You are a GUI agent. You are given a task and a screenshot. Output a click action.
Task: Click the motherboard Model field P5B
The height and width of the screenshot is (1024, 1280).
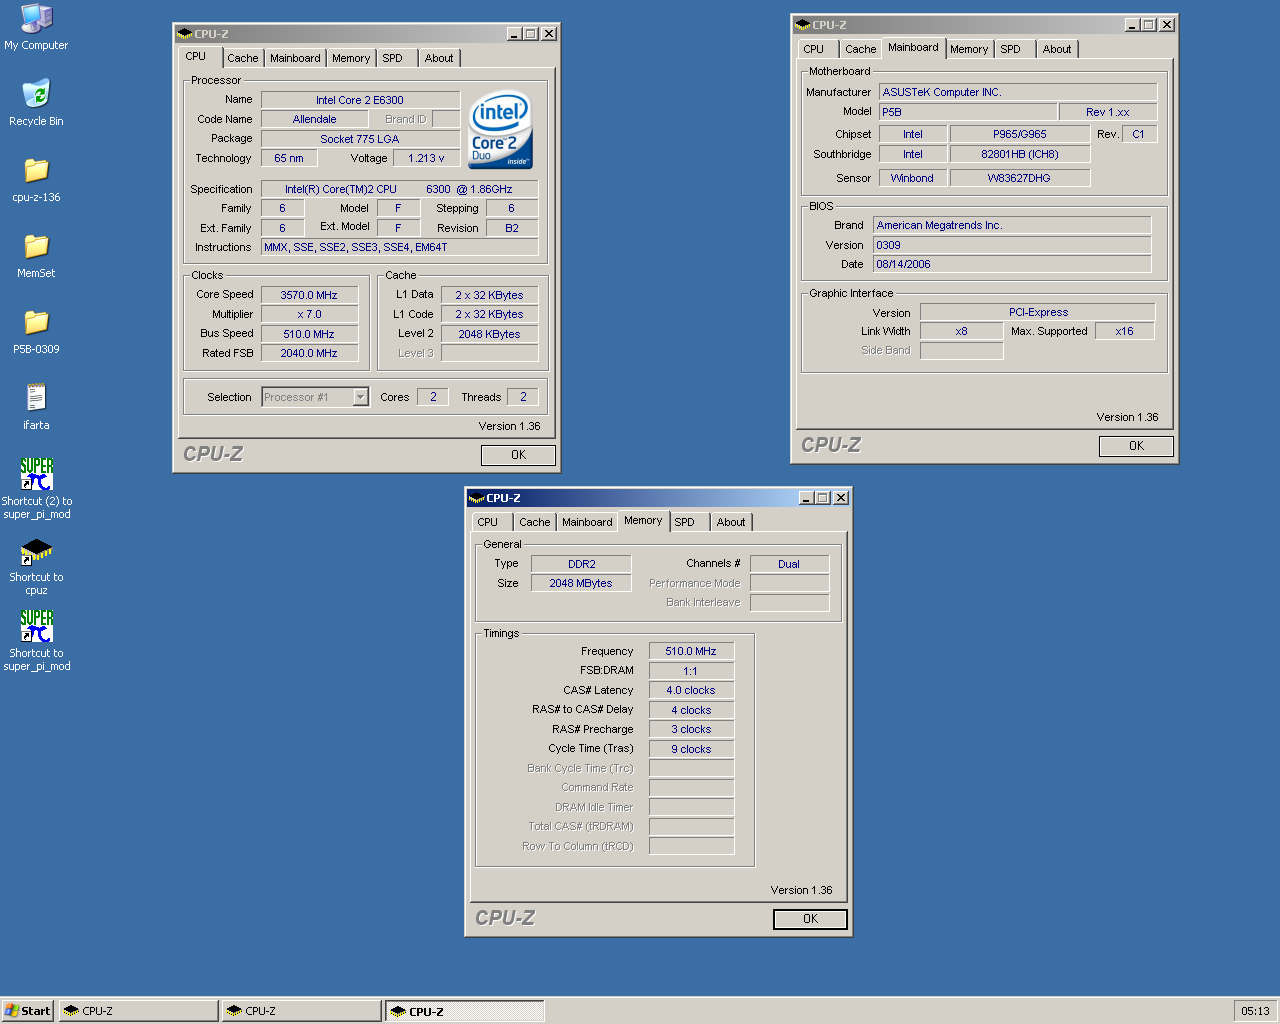click(968, 112)
